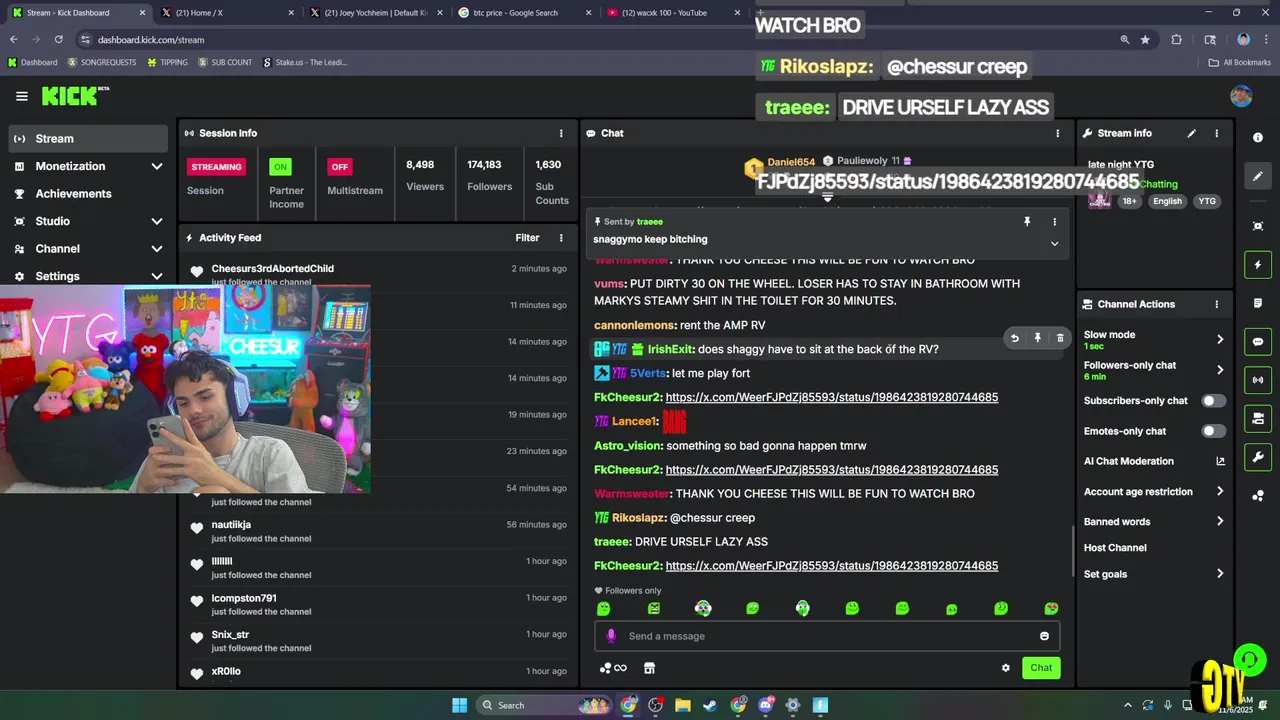The height and width of the screenshot is (720, 1280).
Task: Toggle Subscribers-only chat switch
Action: click(1213, 401)
